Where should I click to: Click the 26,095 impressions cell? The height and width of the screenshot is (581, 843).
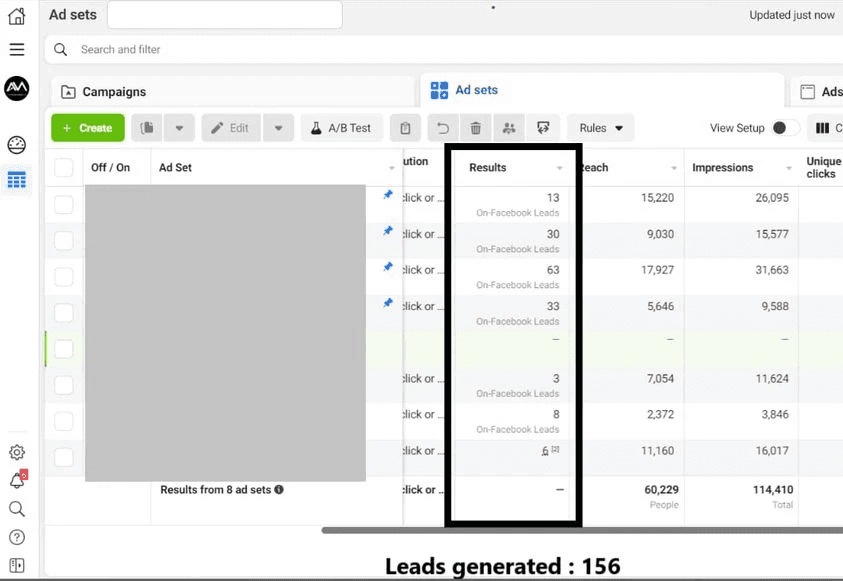click(772, 198)
